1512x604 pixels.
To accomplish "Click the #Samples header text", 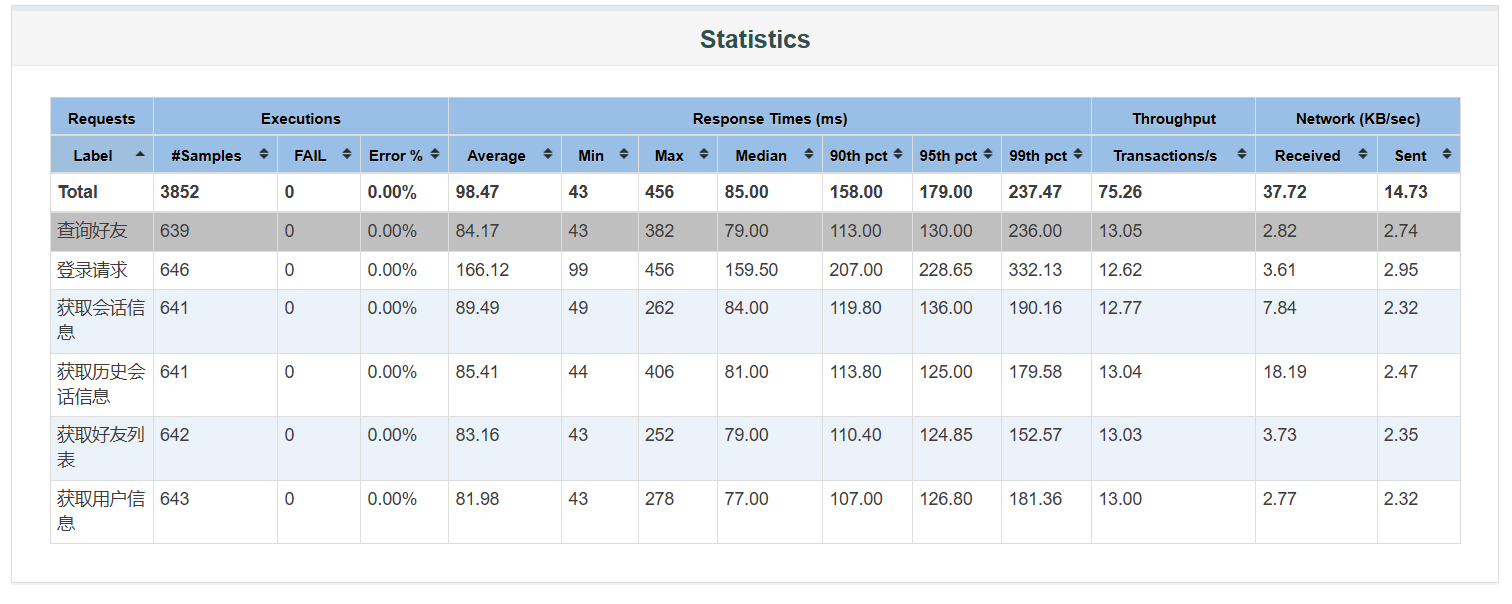I will point(206,155).
